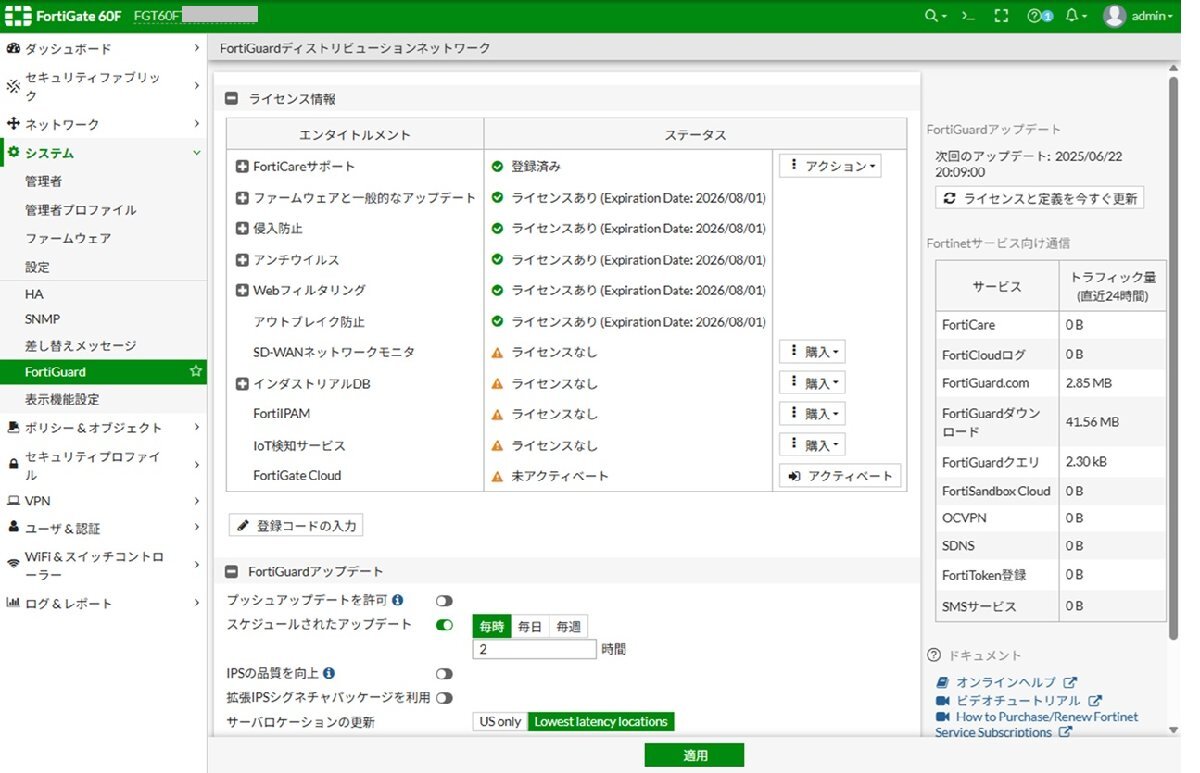Toggle プッシュアップデートを許可 switch
Image resolution: width=1200 pixels, height=773 pixels.
[x=444, y=600]
